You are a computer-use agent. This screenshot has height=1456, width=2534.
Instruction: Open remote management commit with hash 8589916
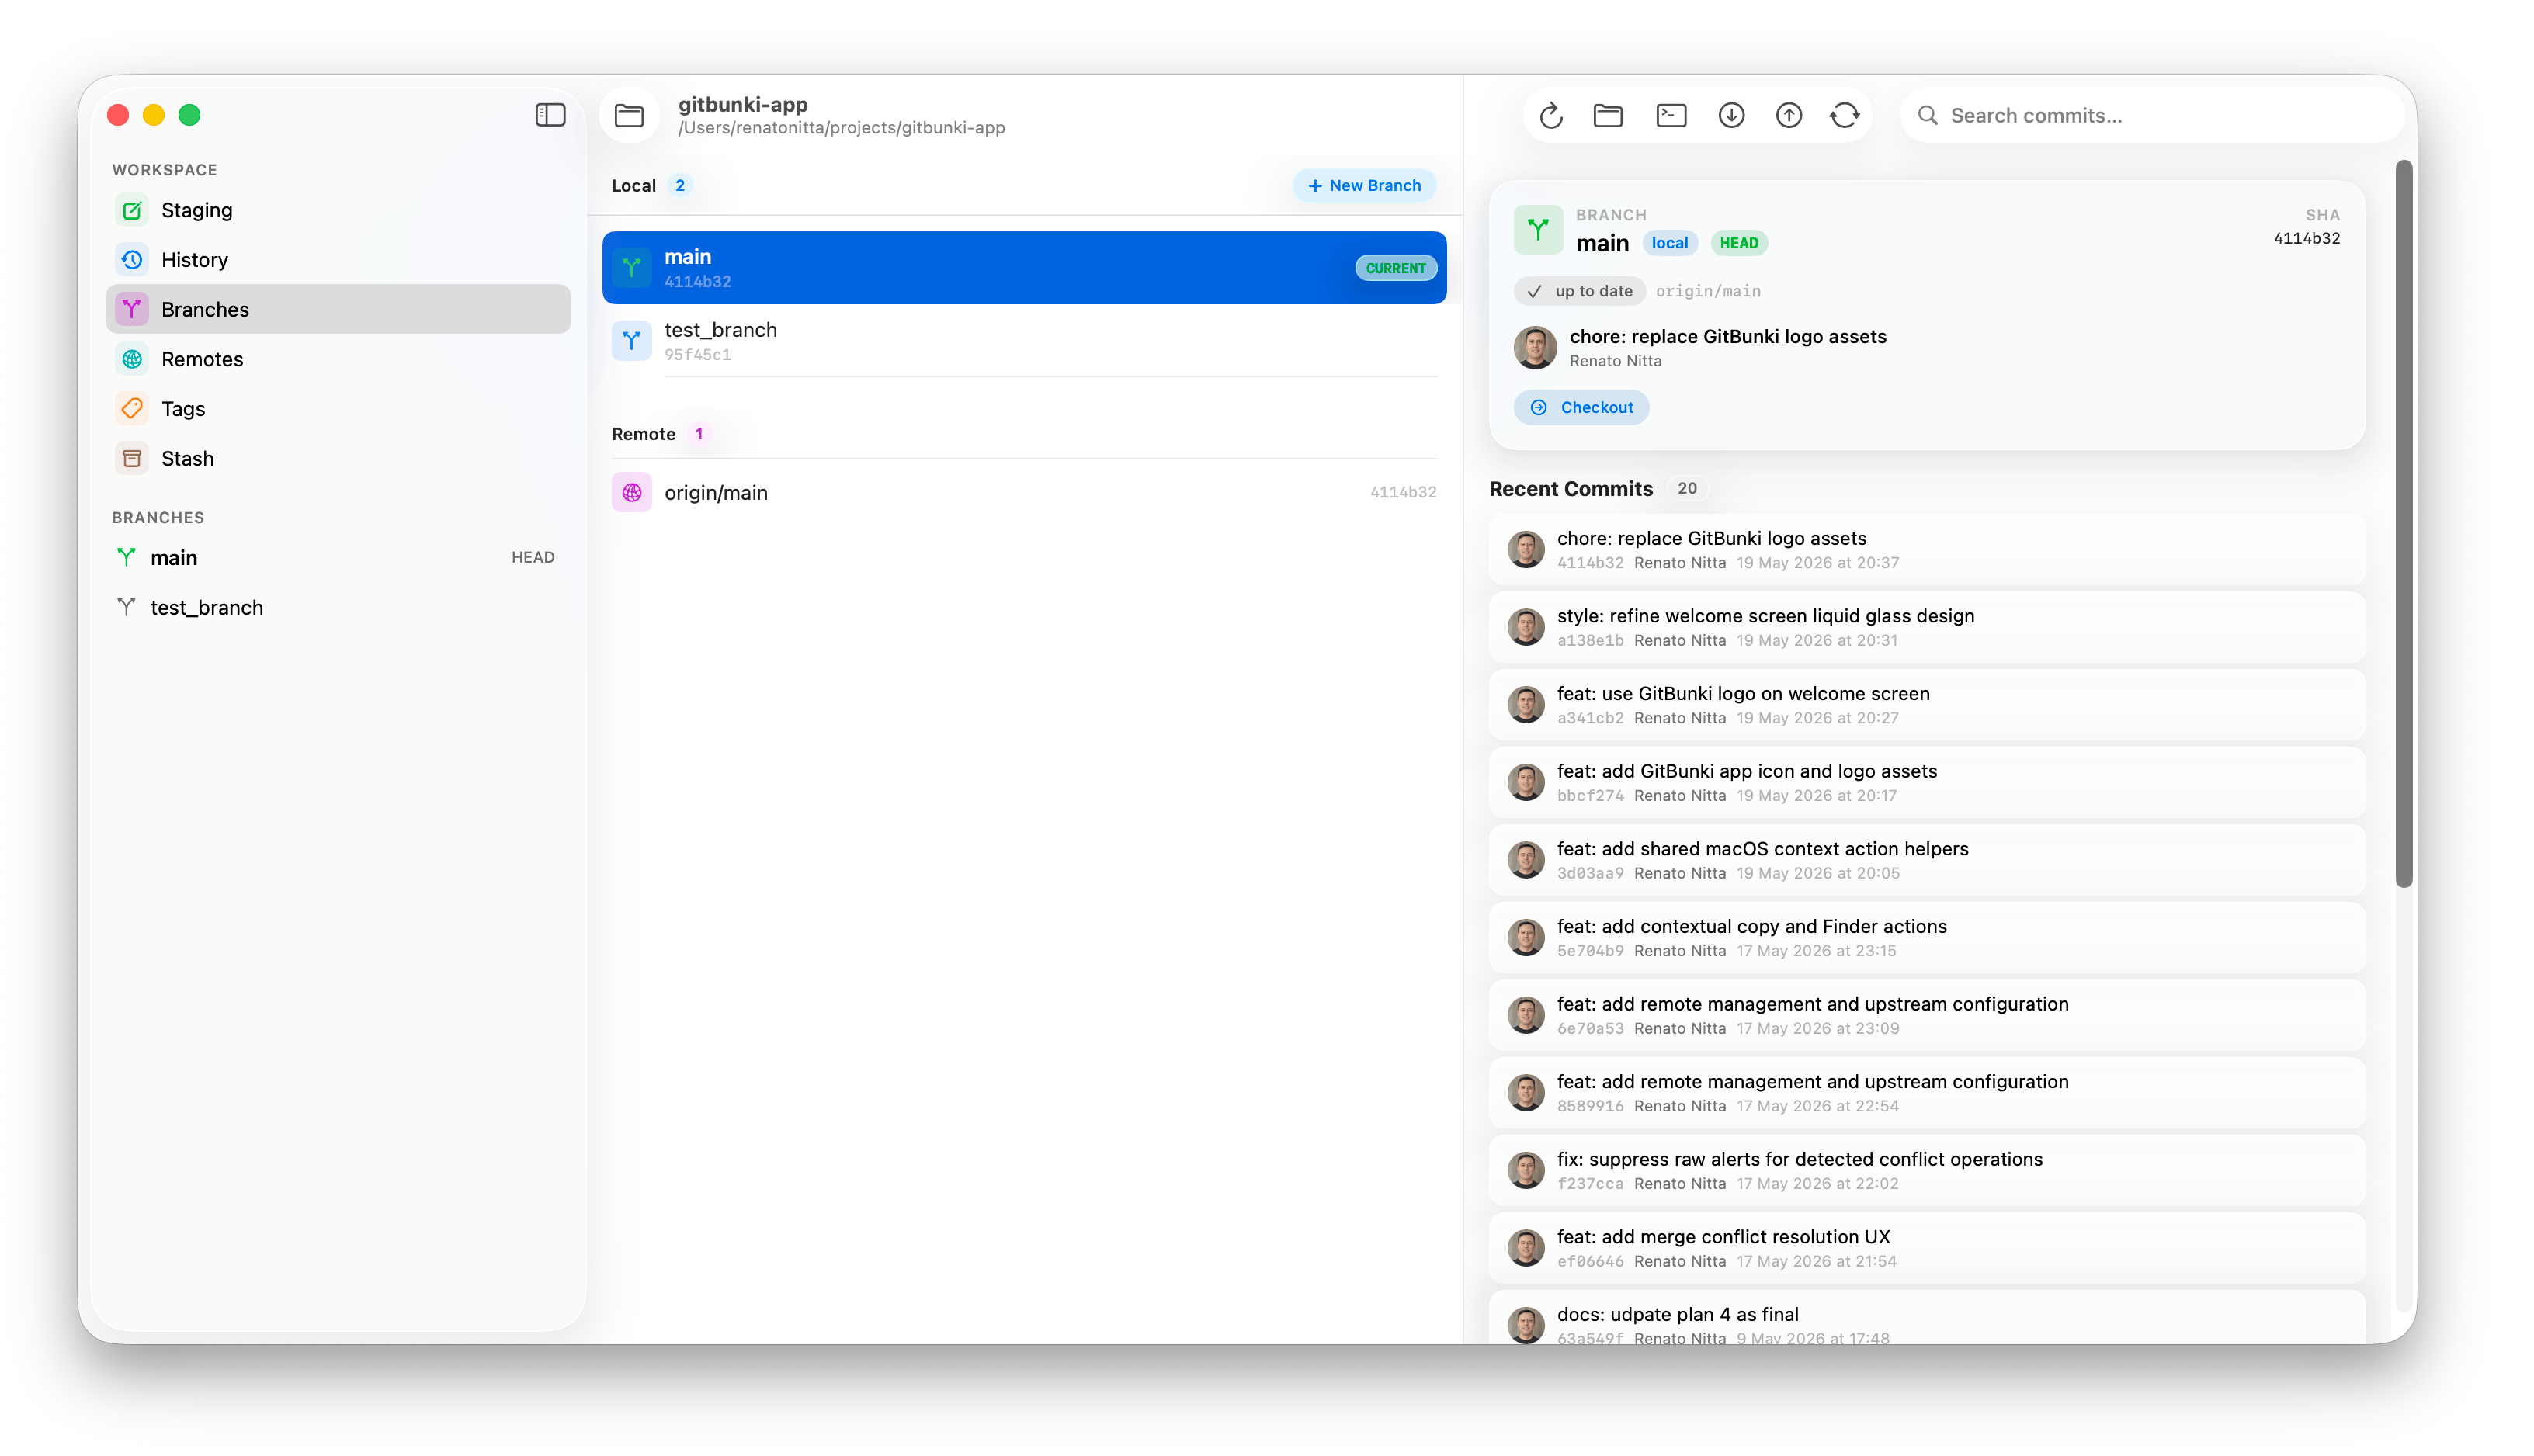click(1926, 1093)
